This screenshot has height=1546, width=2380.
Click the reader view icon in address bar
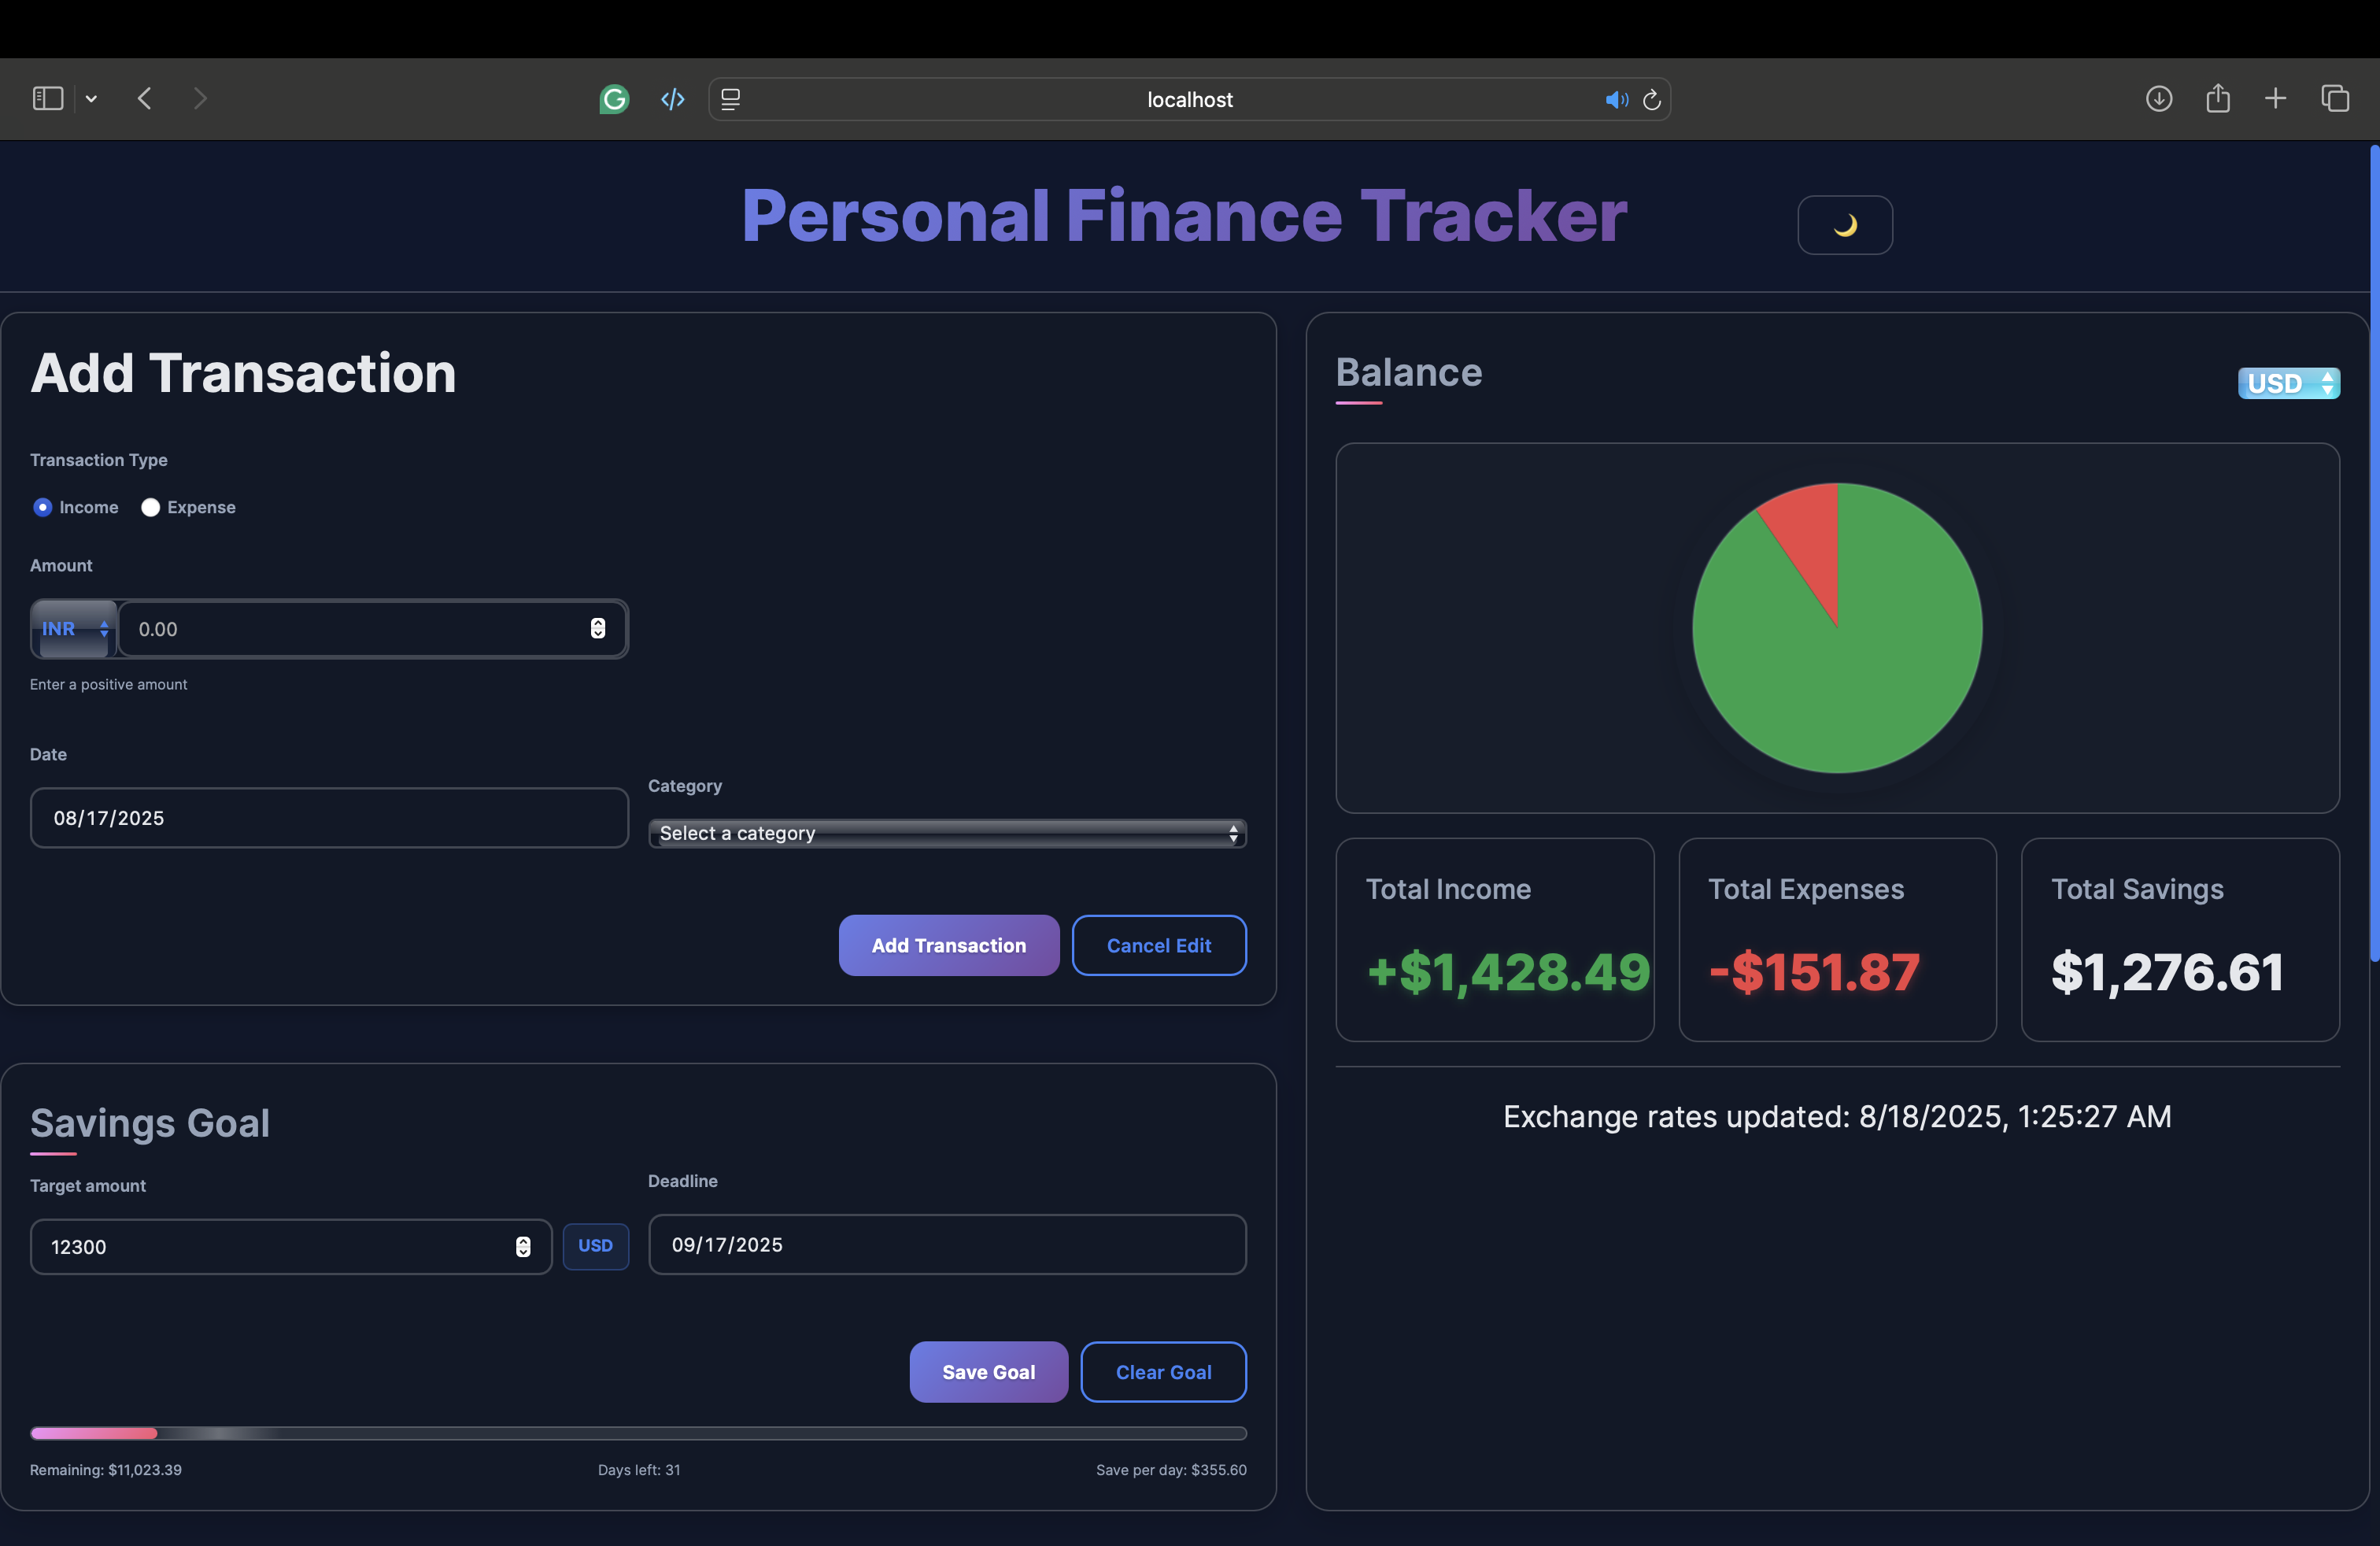pos(731,99)
